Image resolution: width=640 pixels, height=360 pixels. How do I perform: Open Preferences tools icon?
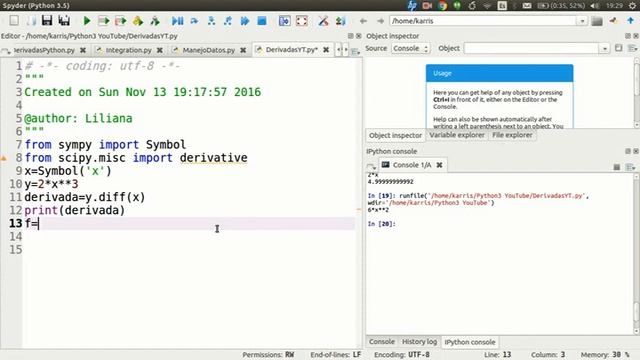(x=323, y=20)
